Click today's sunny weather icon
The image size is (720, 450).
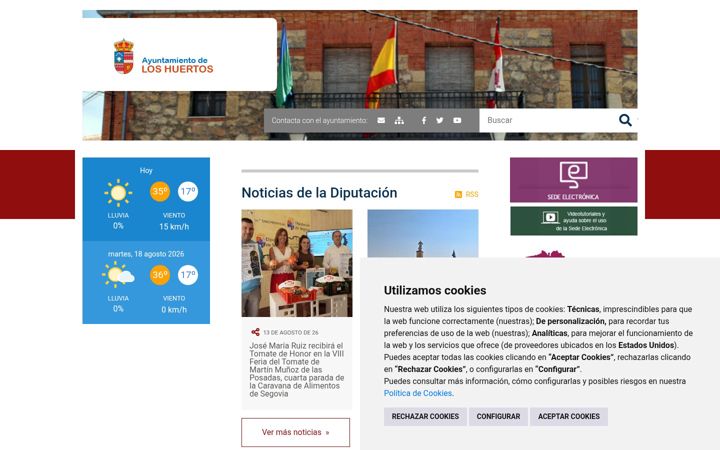(x=118, y=192)
